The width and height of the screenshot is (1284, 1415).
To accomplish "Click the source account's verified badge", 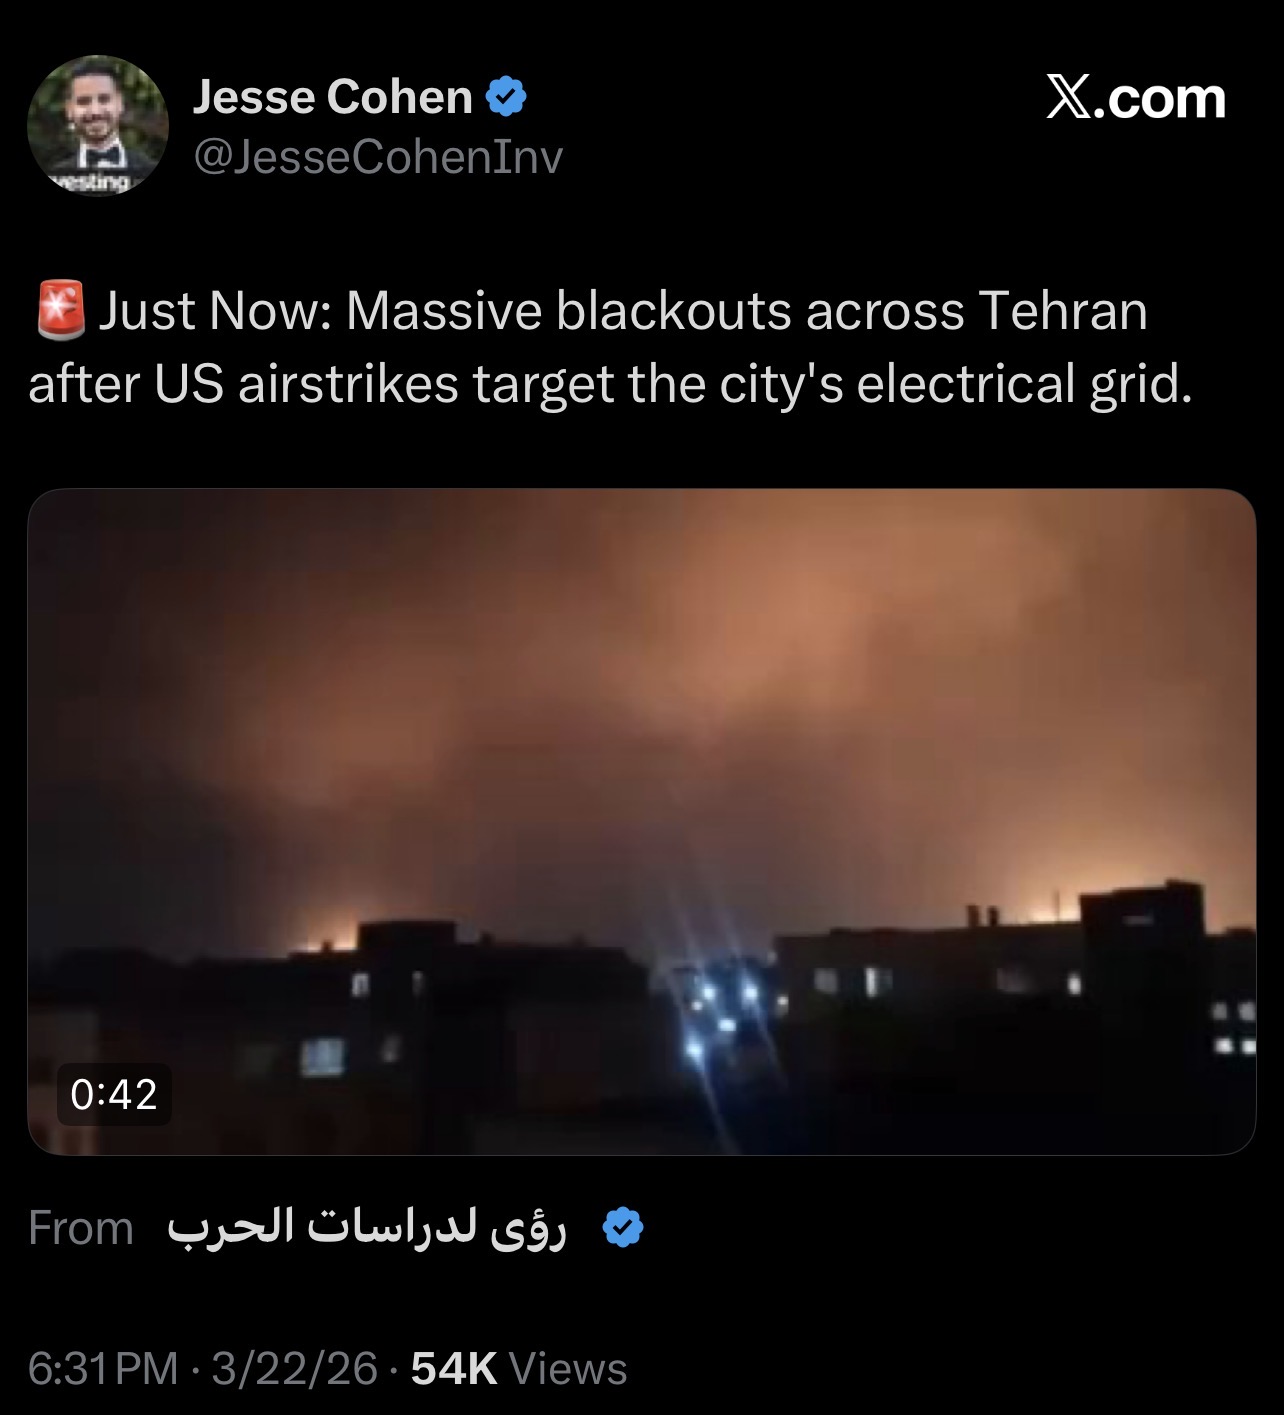I will click(x=624, y=1227).
